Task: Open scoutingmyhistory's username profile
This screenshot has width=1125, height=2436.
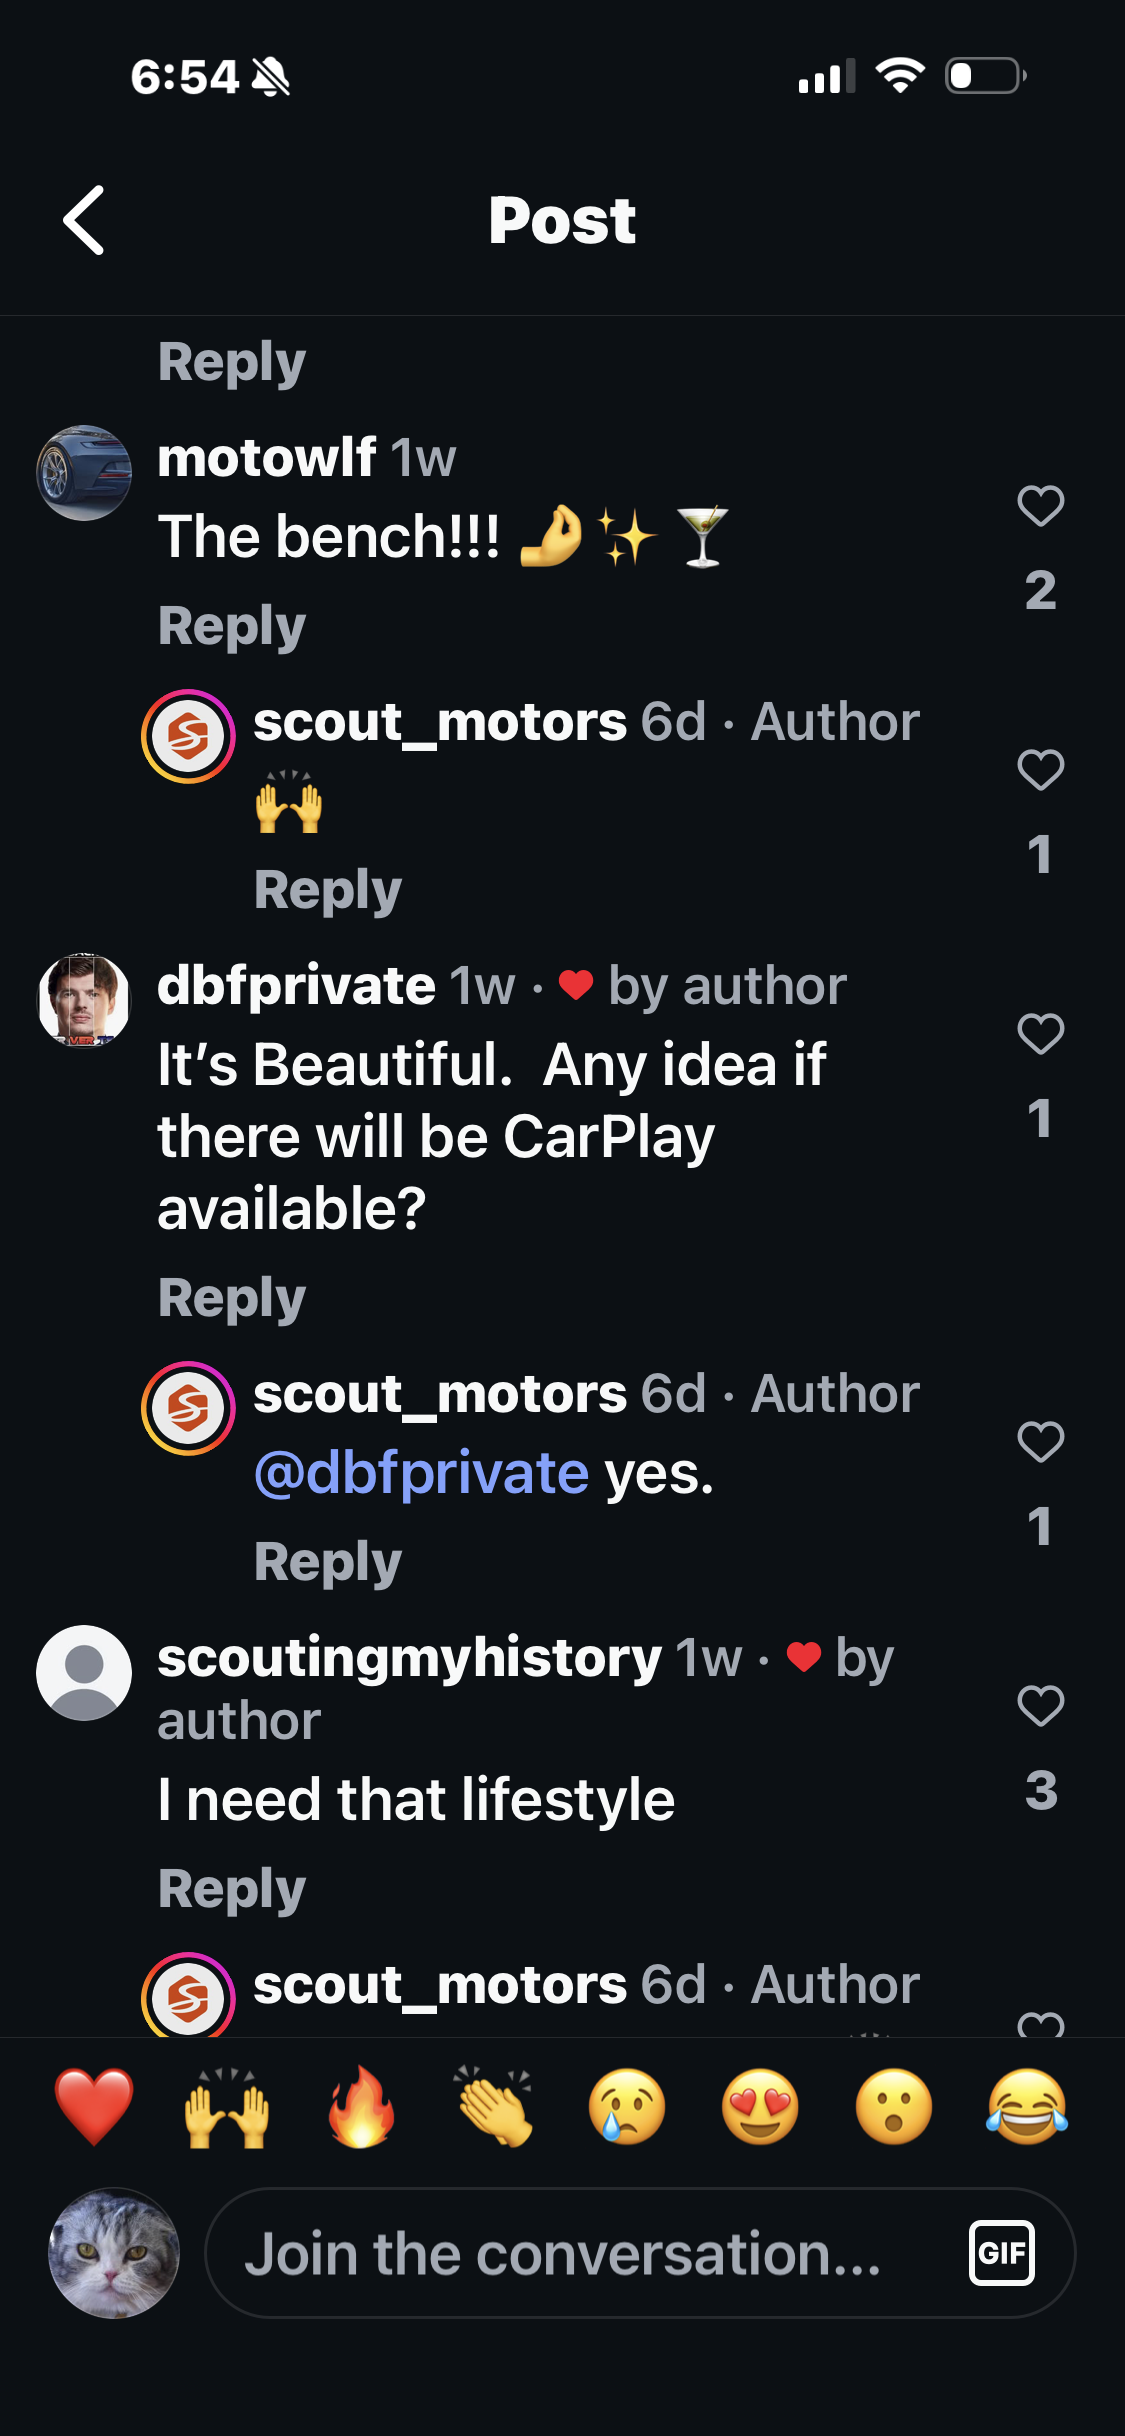Action: tap(409, 1659)
